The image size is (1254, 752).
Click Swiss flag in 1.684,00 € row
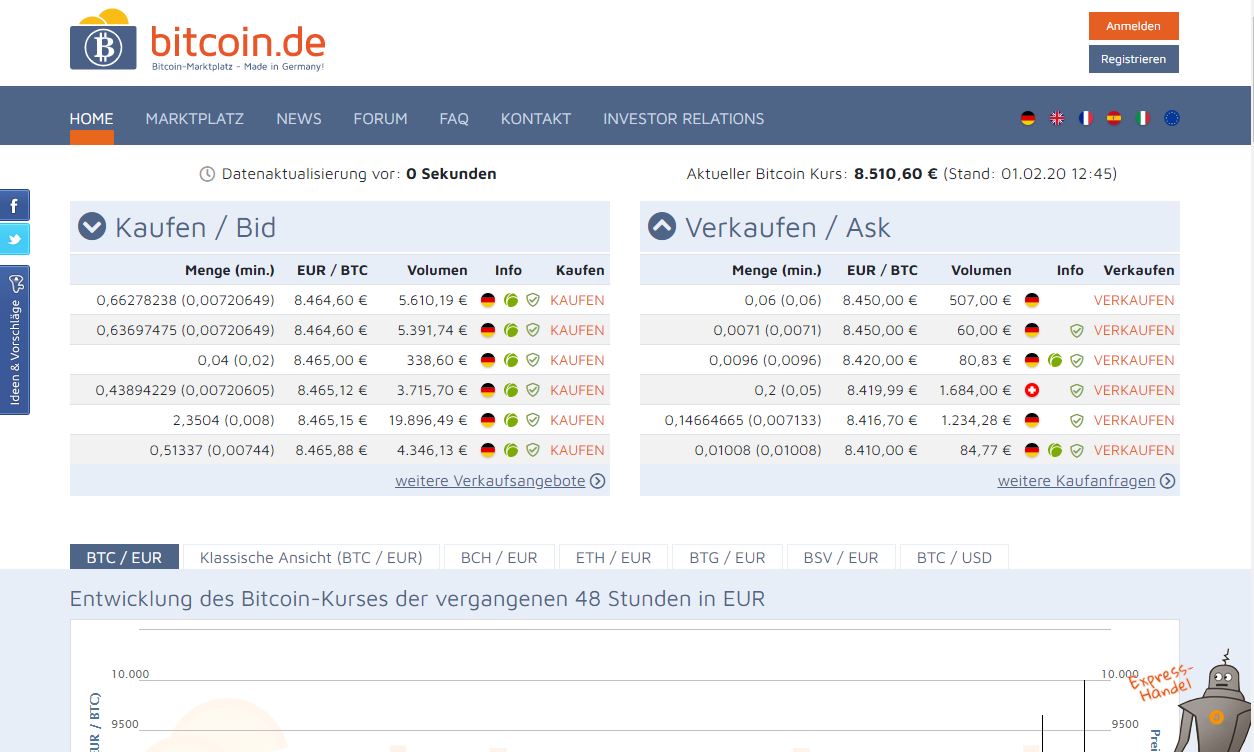pos(1032,390)
